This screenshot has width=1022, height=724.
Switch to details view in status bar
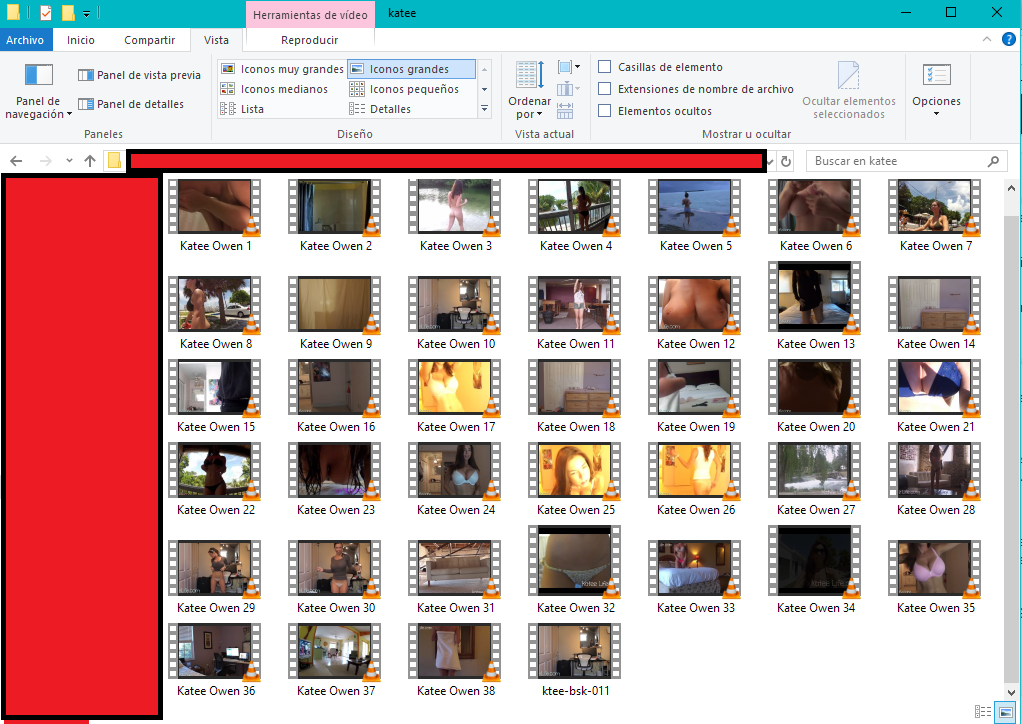[983, 712]
